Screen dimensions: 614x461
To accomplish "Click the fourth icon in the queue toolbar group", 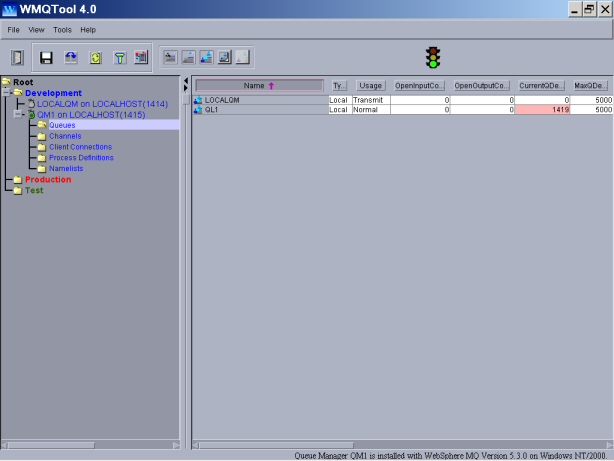I will click(224, 57).
